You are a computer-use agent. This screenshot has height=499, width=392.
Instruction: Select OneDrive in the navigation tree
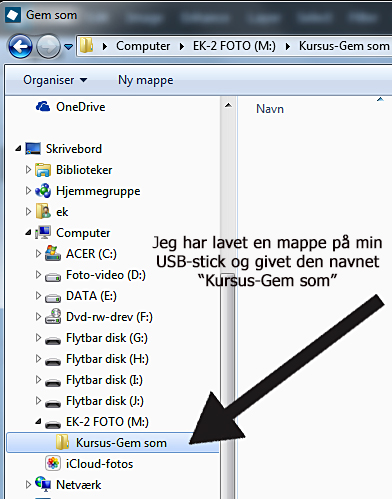click(80, 107)
